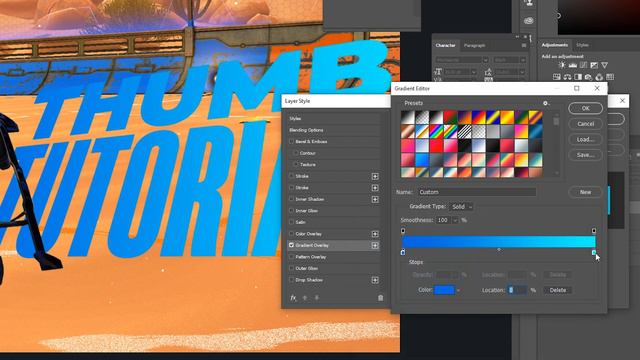Add an Exposure adjustment
The width and height of the screenshot is (640, 360).
[594, 65]
